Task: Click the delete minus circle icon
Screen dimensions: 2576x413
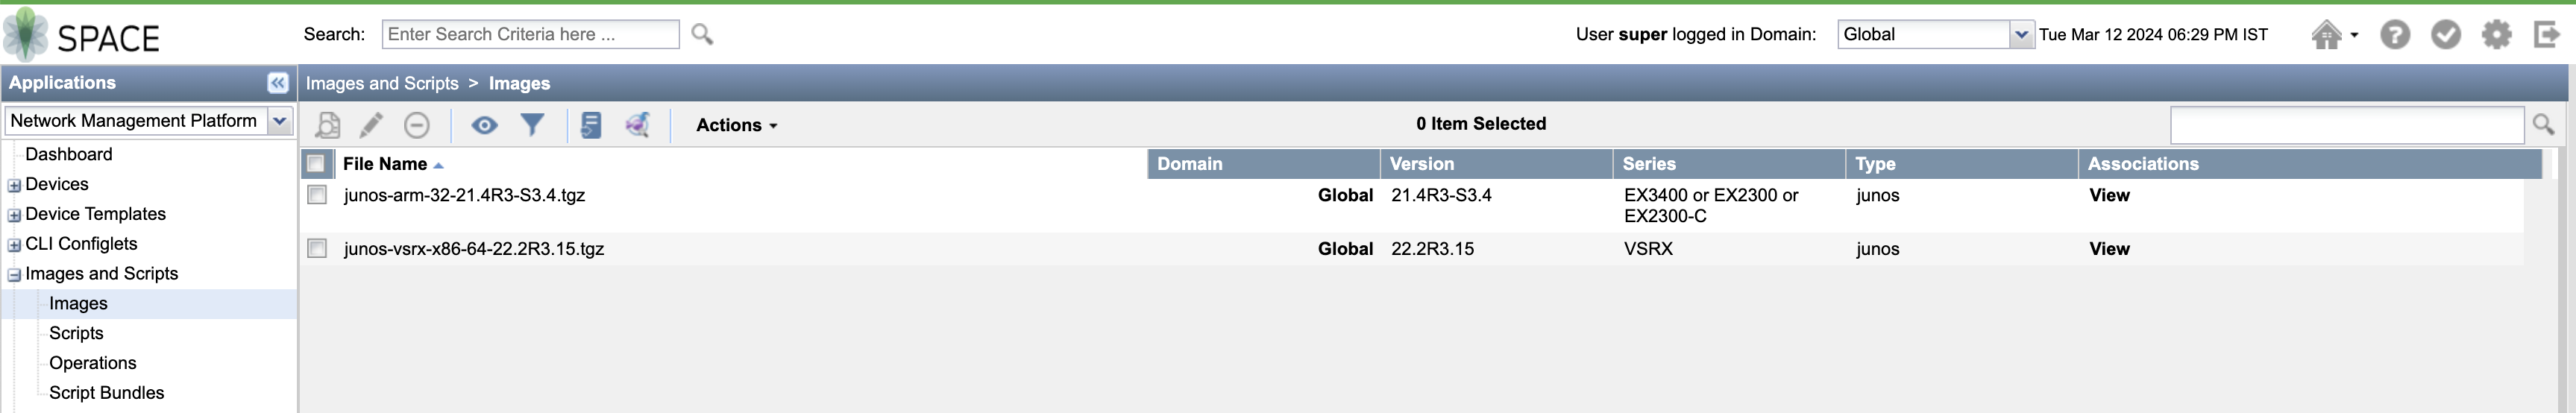Action: (x=417, y=125)
